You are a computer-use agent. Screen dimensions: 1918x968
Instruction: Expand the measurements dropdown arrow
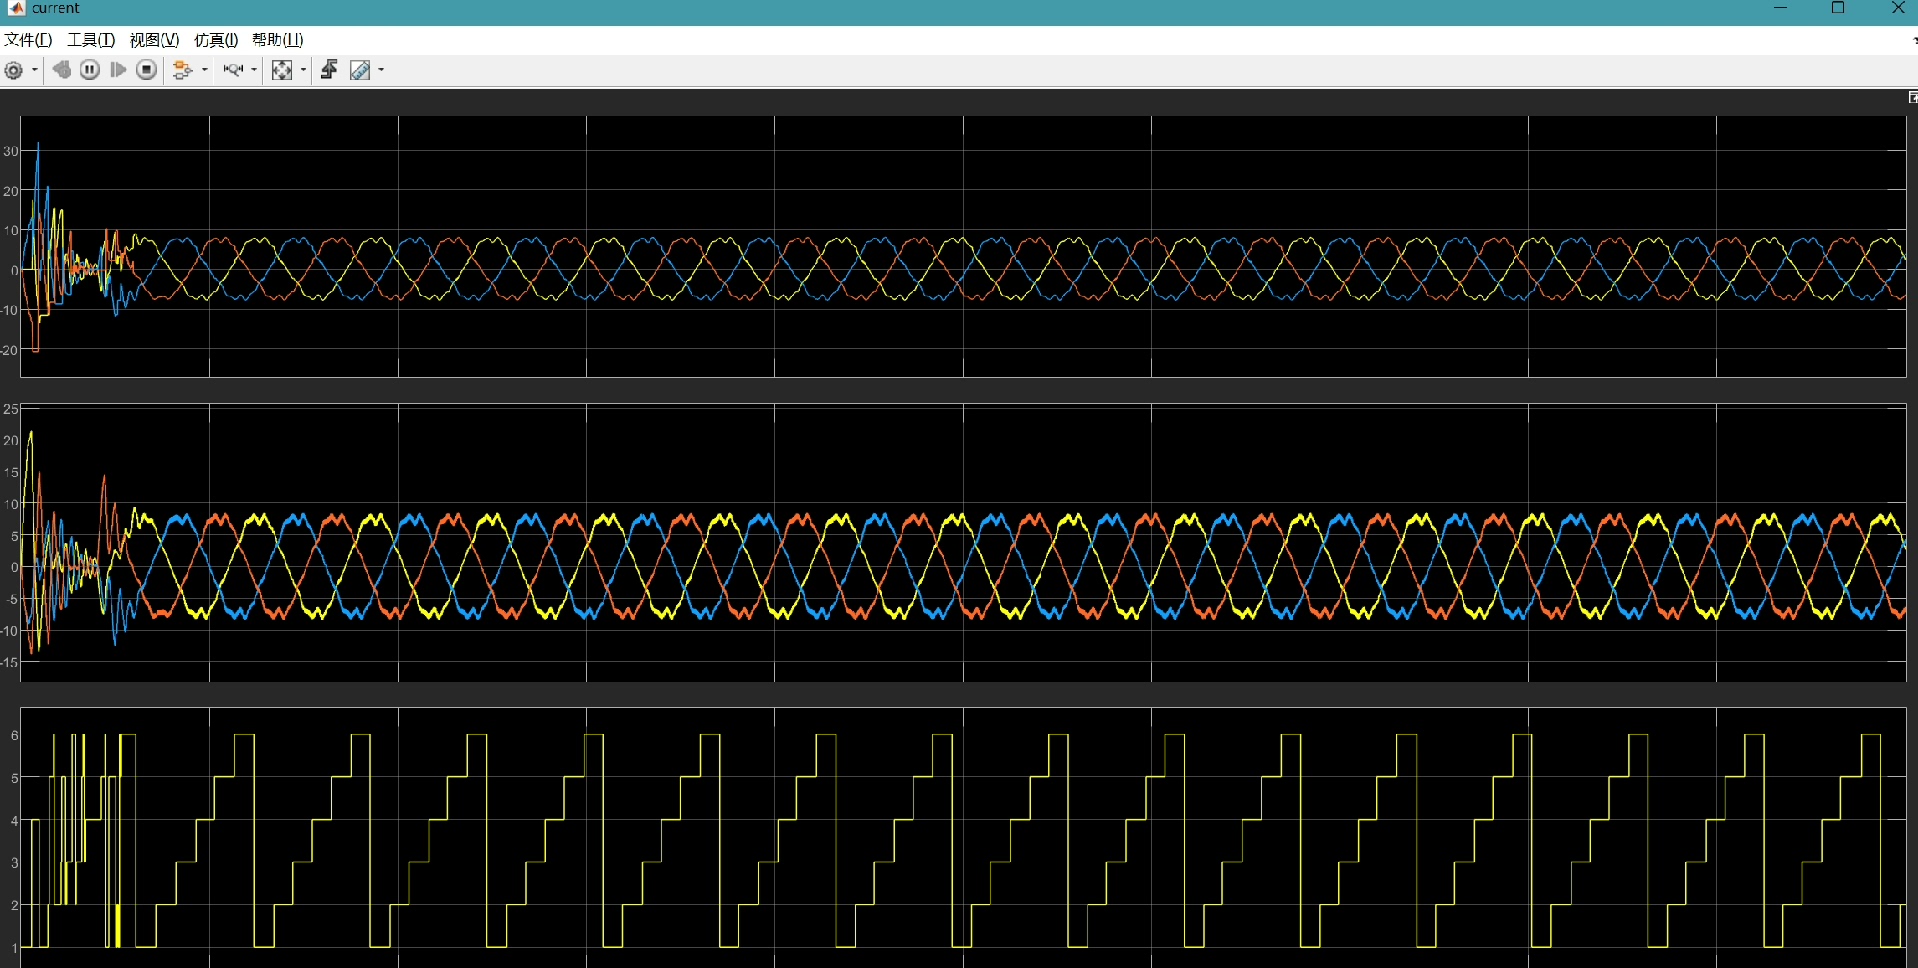click(381, 70)
